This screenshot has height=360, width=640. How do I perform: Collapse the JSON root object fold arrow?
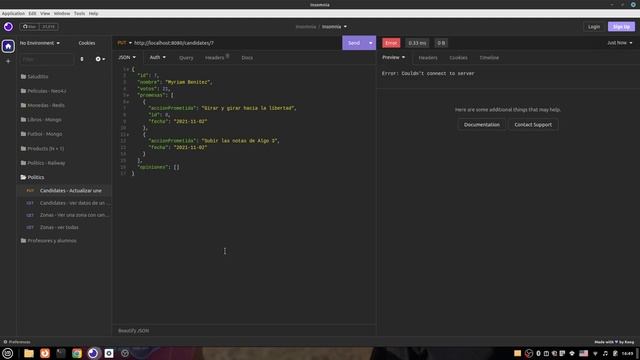[128, 69]
